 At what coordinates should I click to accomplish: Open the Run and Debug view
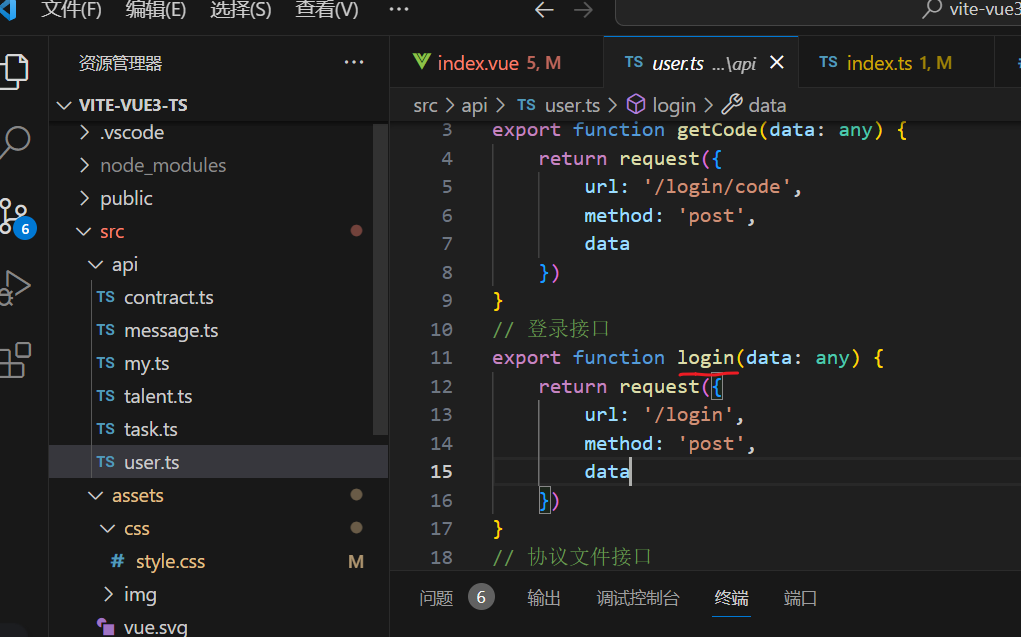(x=15, y=287)
